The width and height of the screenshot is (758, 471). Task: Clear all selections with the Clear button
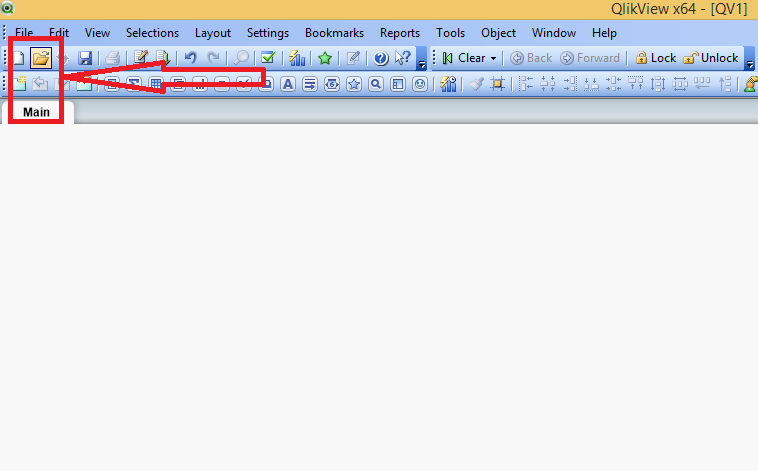464,58
